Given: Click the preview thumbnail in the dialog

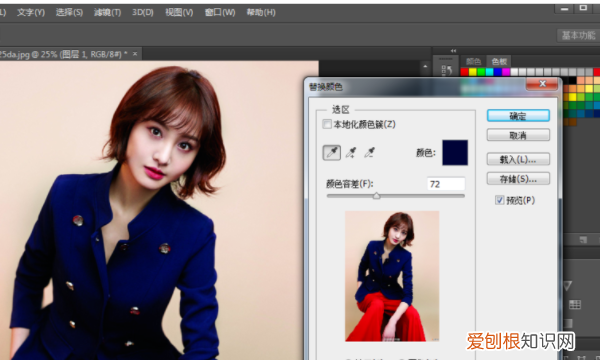Looking at the screenshot, I should pyautogui.click(x=392, y=276).
